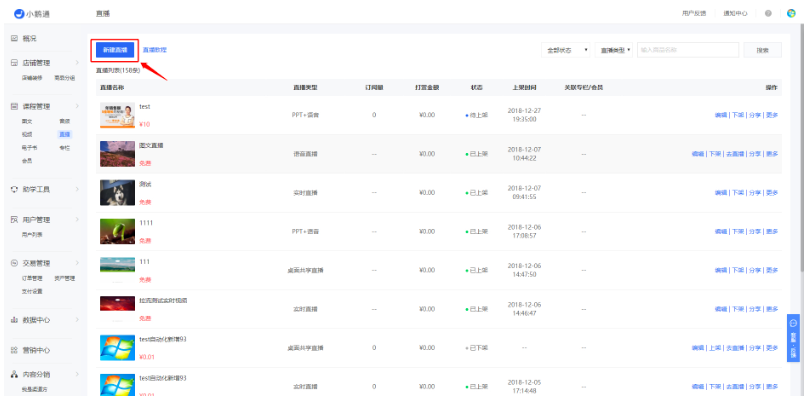Click 去直播 in the 图文直播 row
Image resolution: width=805 pixels, height=396 pixels.
click(x=734, y=154)
